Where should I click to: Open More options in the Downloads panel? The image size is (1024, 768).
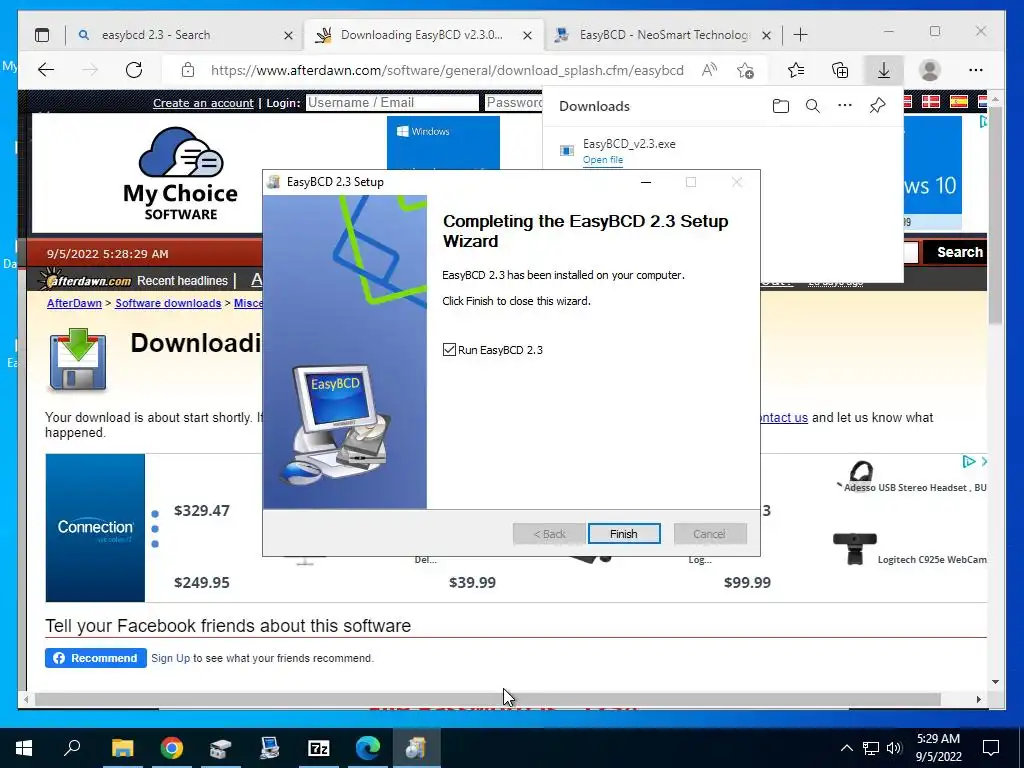tap(844, 105)
